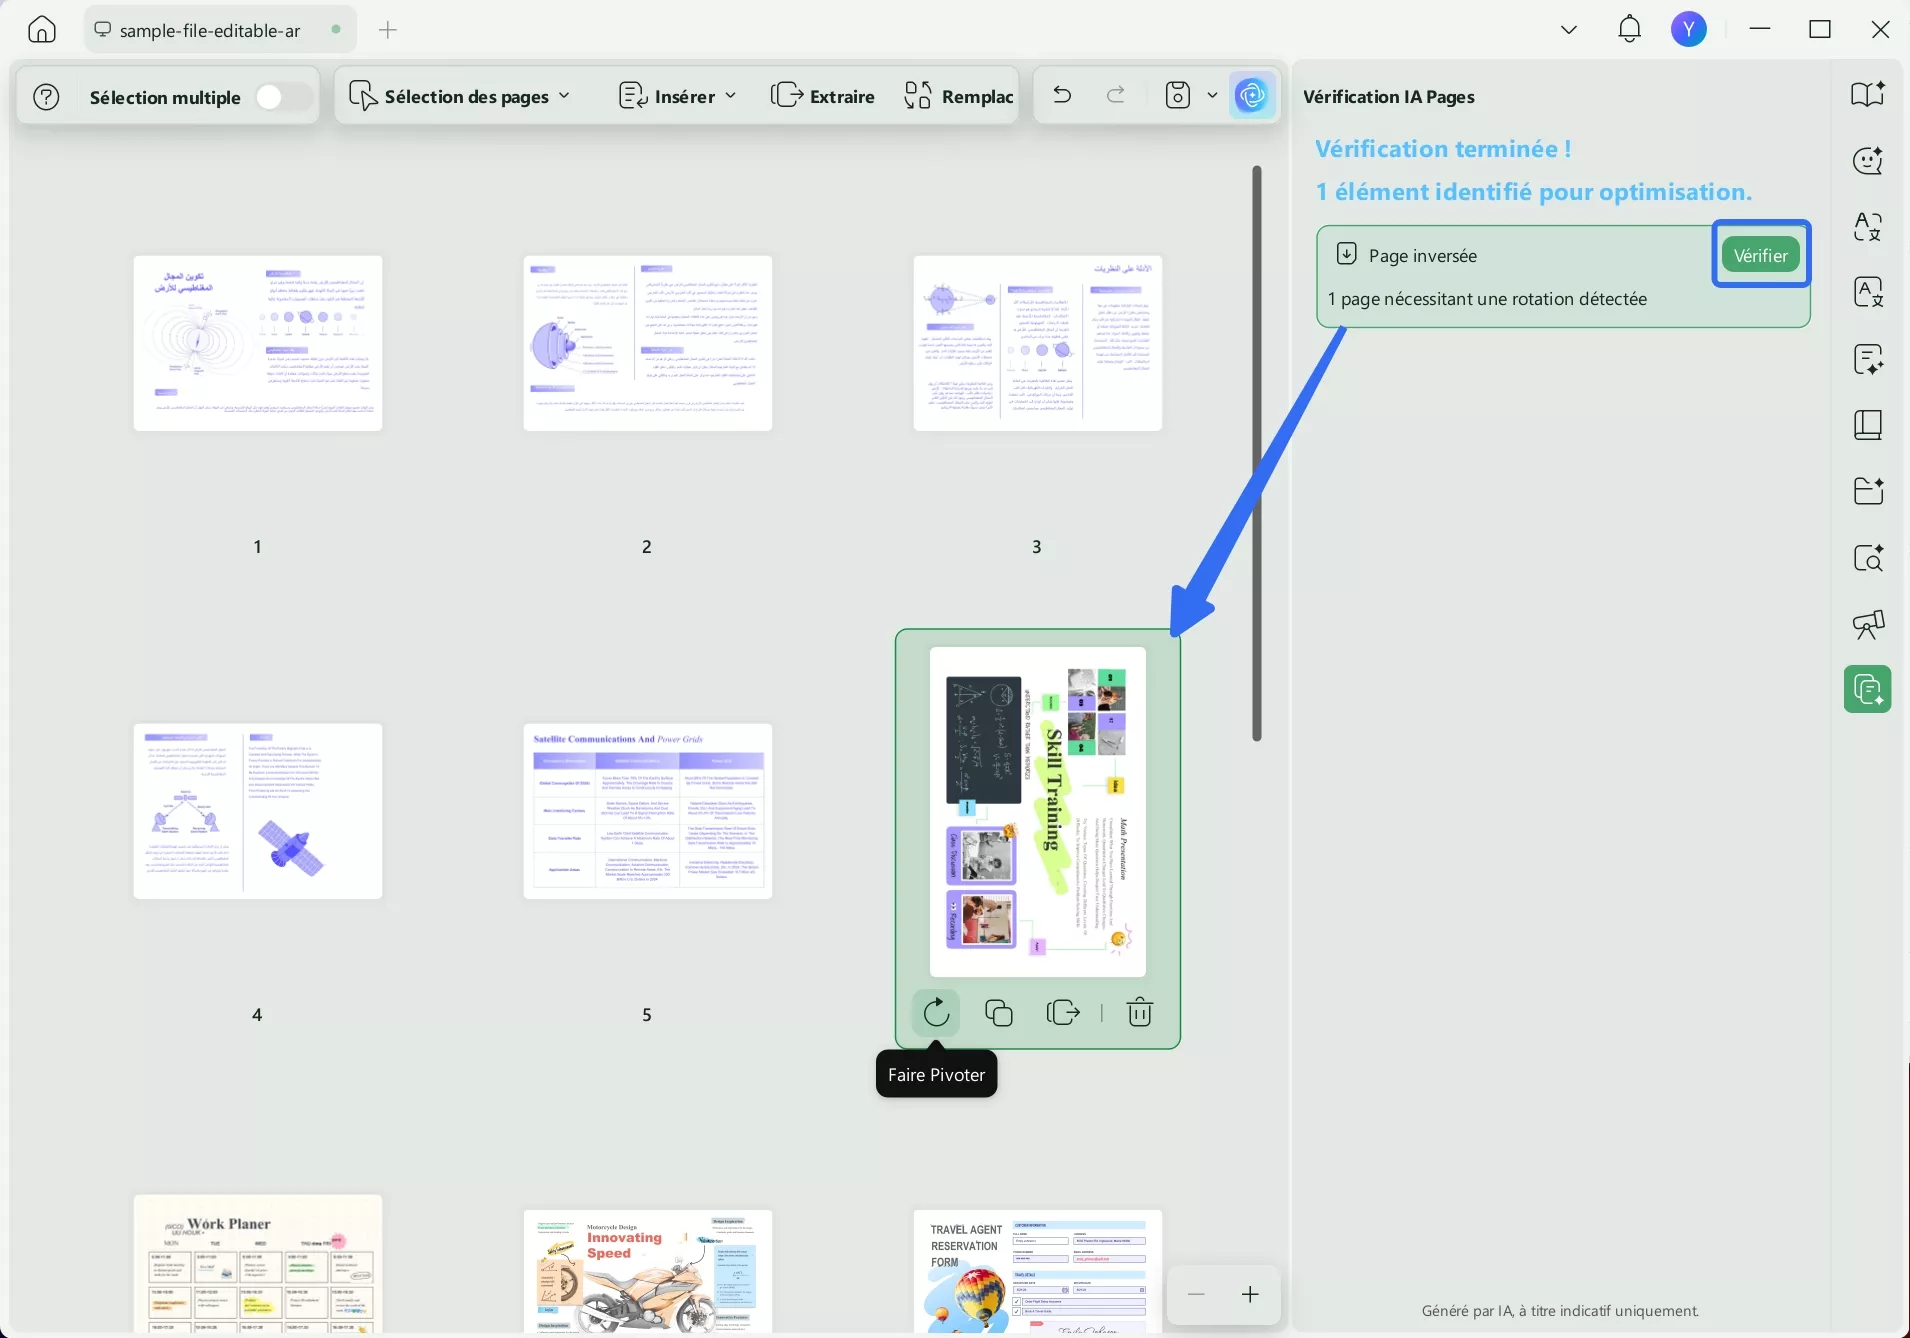Open the AI search sidebar icon
1910x1338 pixels.
(1868, 558)
